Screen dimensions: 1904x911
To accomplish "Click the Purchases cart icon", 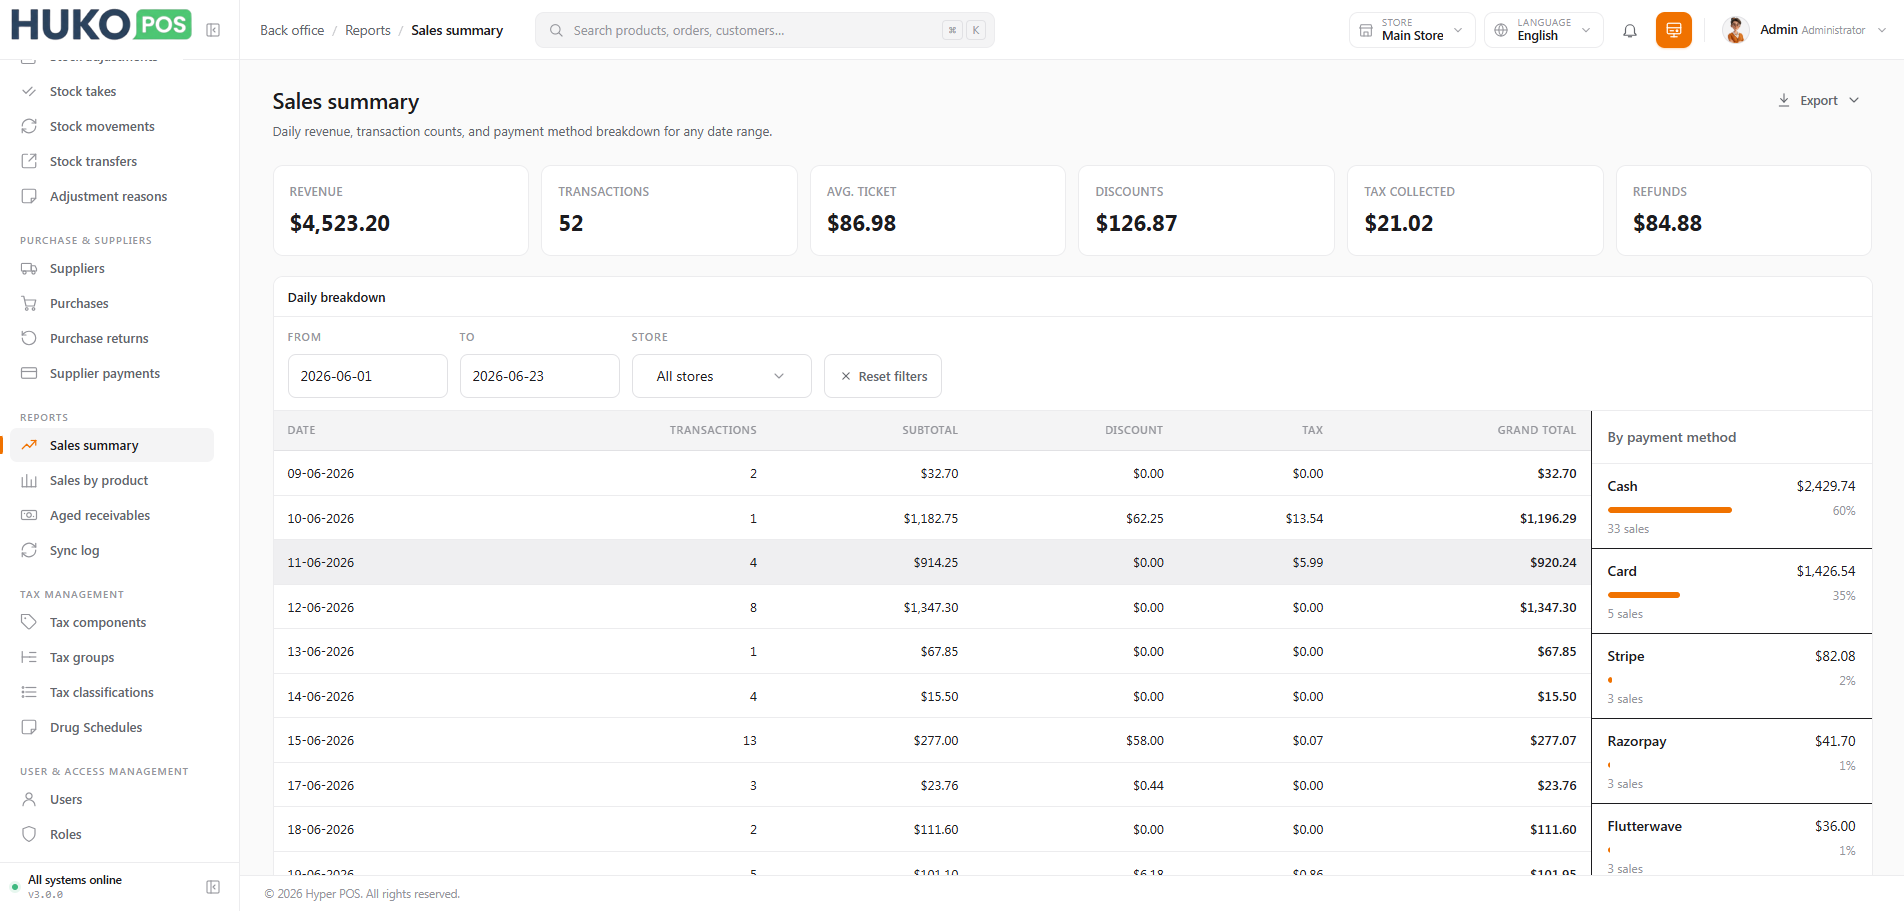I will point(29,303).
